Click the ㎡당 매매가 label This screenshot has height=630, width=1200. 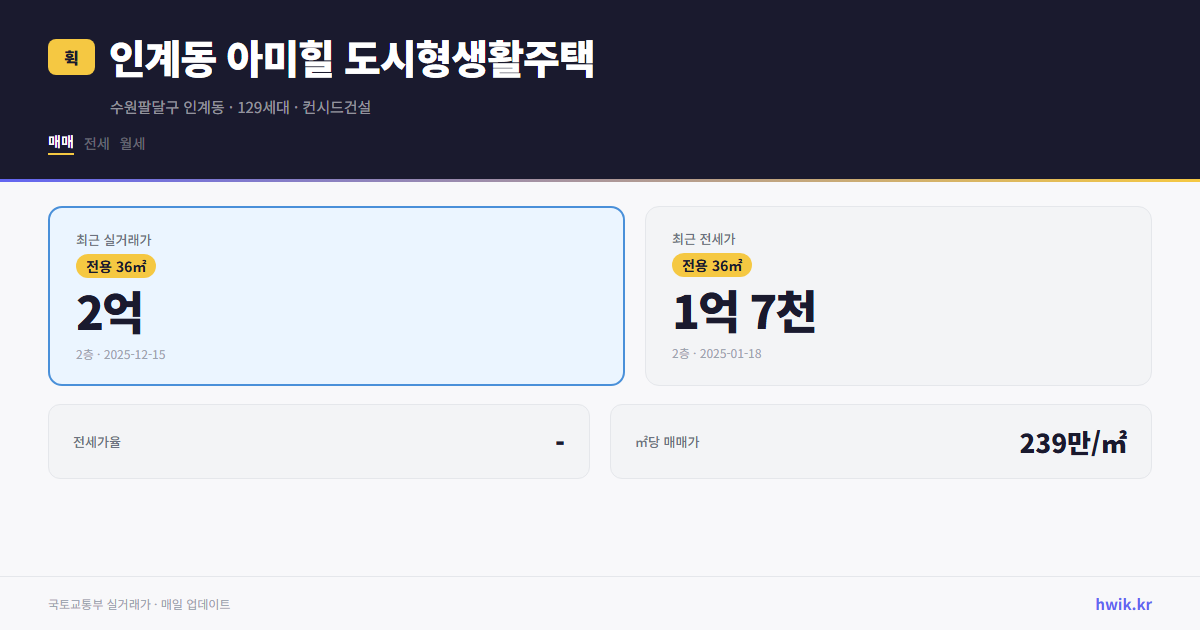666,441
